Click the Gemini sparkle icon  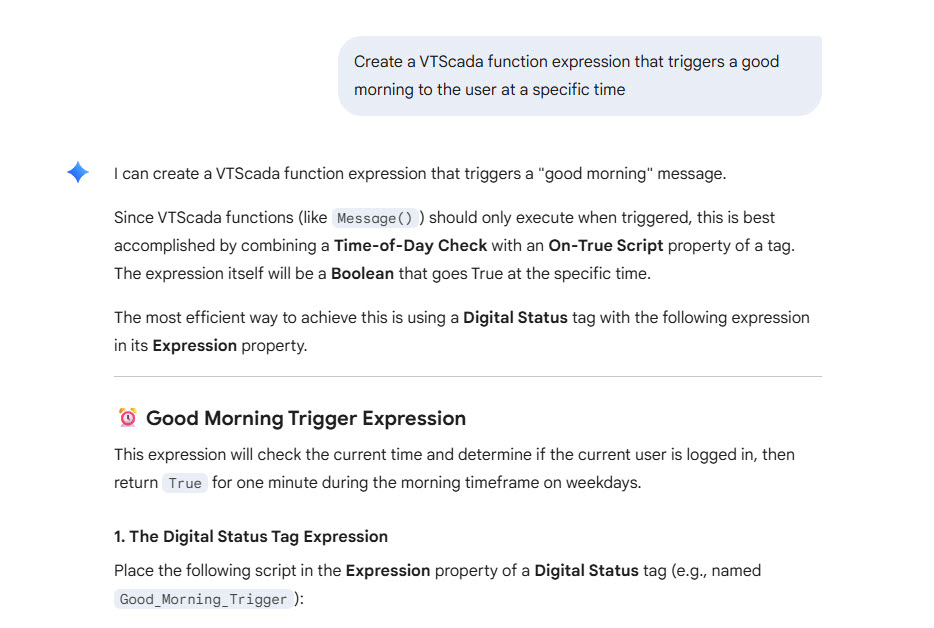(78, 172)
